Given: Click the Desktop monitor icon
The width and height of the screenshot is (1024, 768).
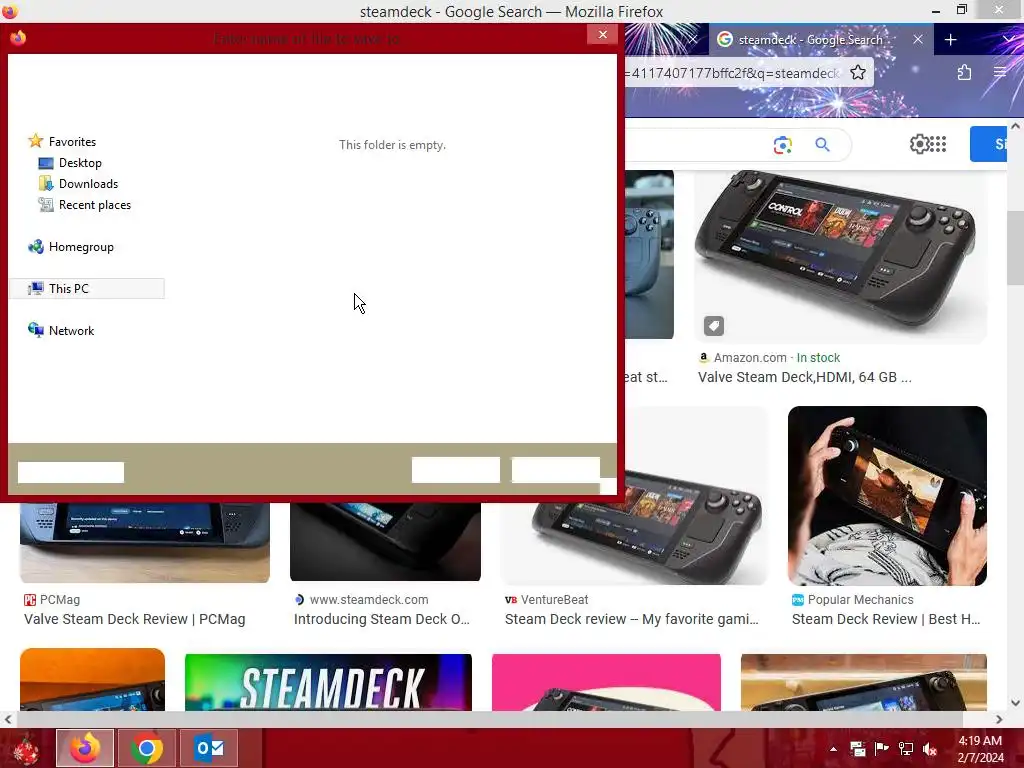Looking at the screenshot, I should [46, 163].
